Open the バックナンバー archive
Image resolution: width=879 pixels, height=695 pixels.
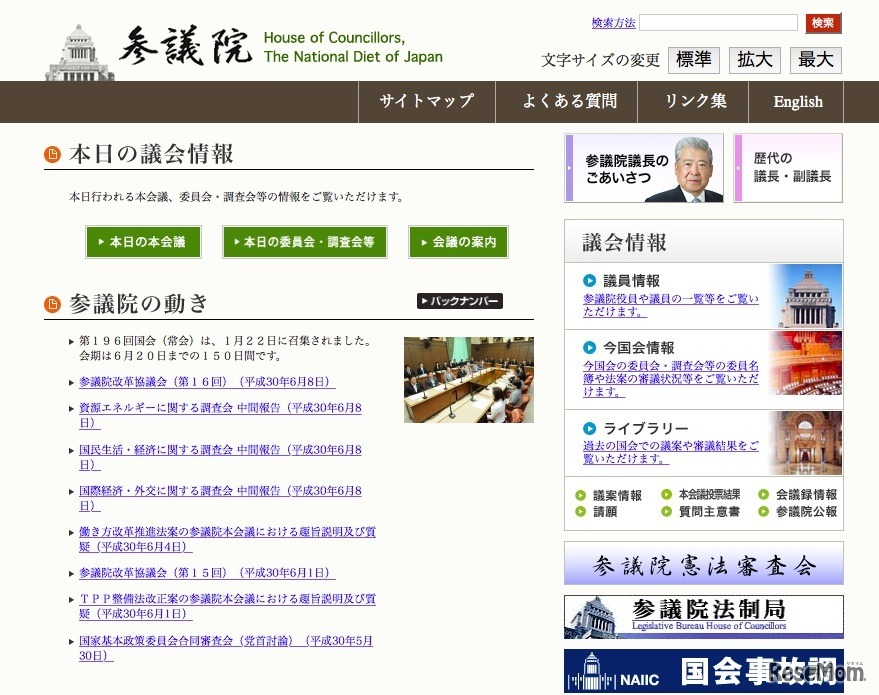click(459, 300)
